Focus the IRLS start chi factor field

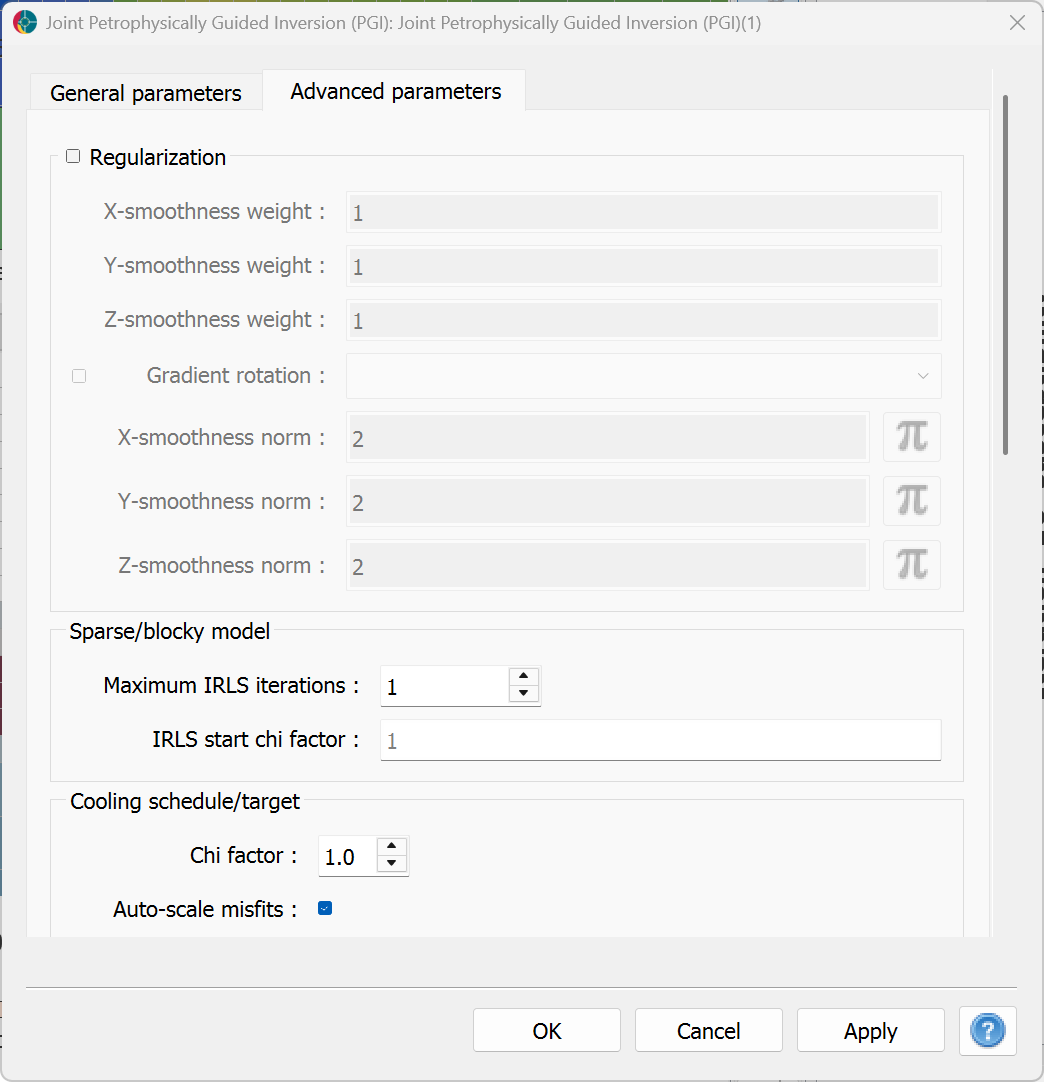pos(660,740)
